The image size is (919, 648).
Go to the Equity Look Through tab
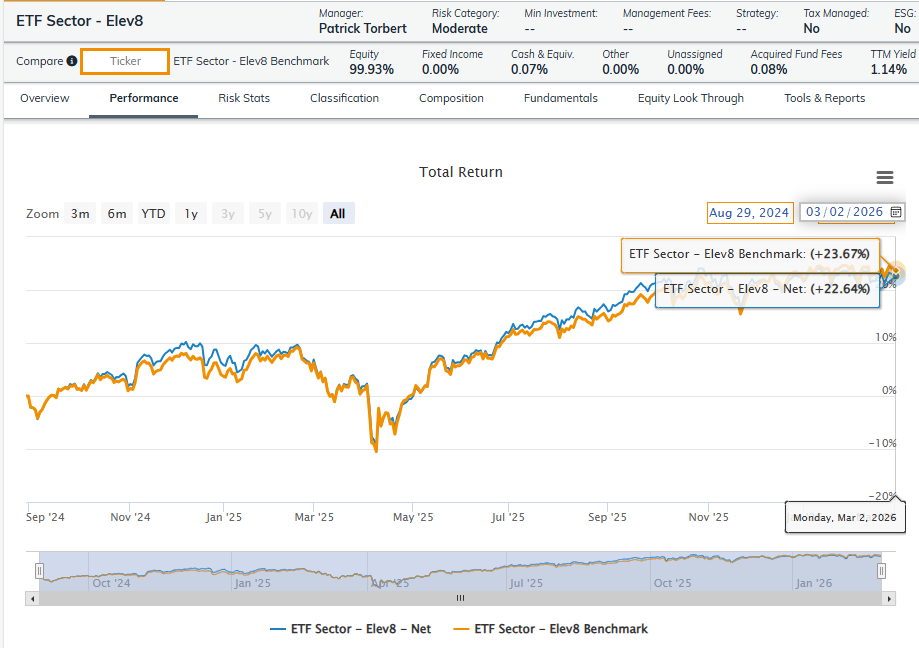(690, 98)
